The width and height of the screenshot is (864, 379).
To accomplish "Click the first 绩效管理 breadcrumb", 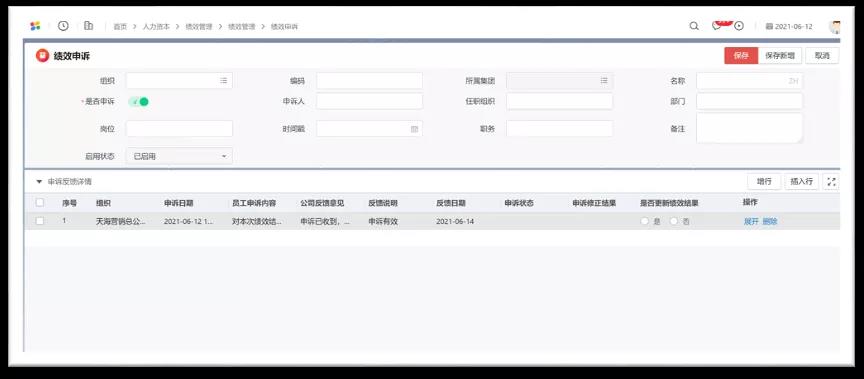I will [199, 26].
